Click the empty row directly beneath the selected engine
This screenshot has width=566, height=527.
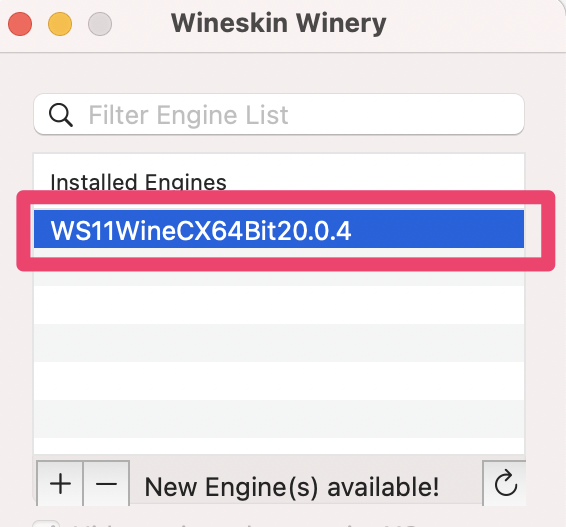coord(279,267)
